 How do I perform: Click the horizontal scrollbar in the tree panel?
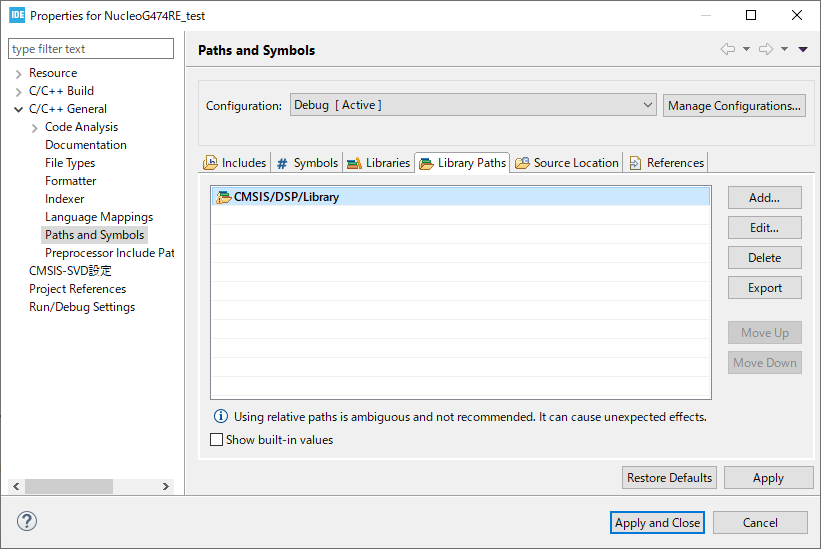coord(69,486)
